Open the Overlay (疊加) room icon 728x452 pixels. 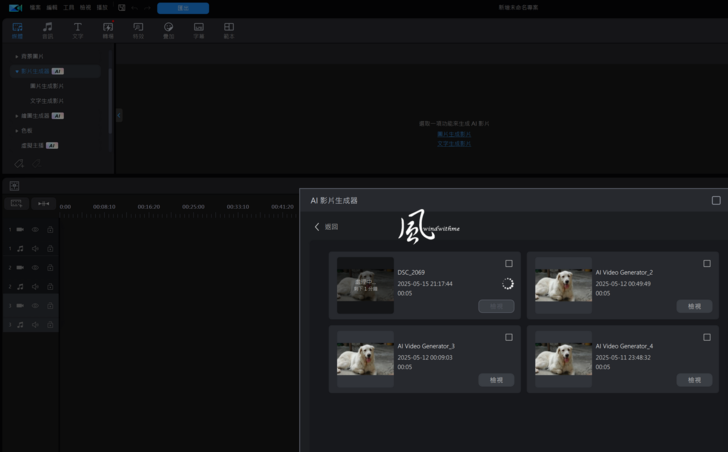point(168,29)
